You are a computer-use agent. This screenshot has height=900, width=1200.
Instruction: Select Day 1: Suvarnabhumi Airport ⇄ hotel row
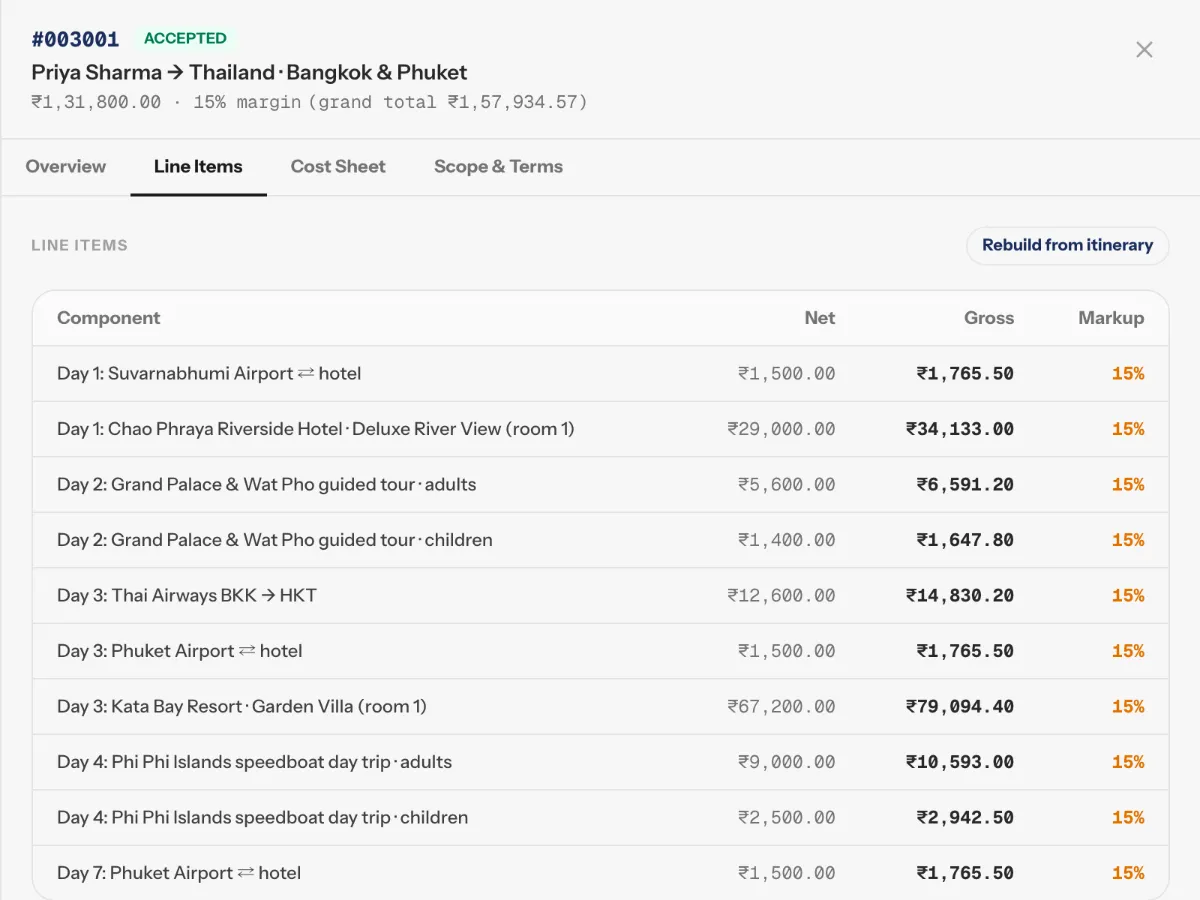click(600, 374)
